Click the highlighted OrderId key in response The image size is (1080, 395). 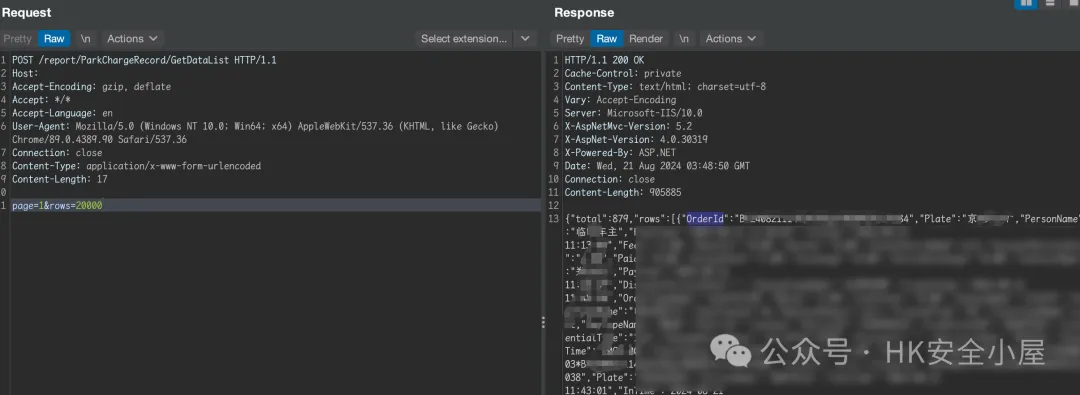coord(705,219)
